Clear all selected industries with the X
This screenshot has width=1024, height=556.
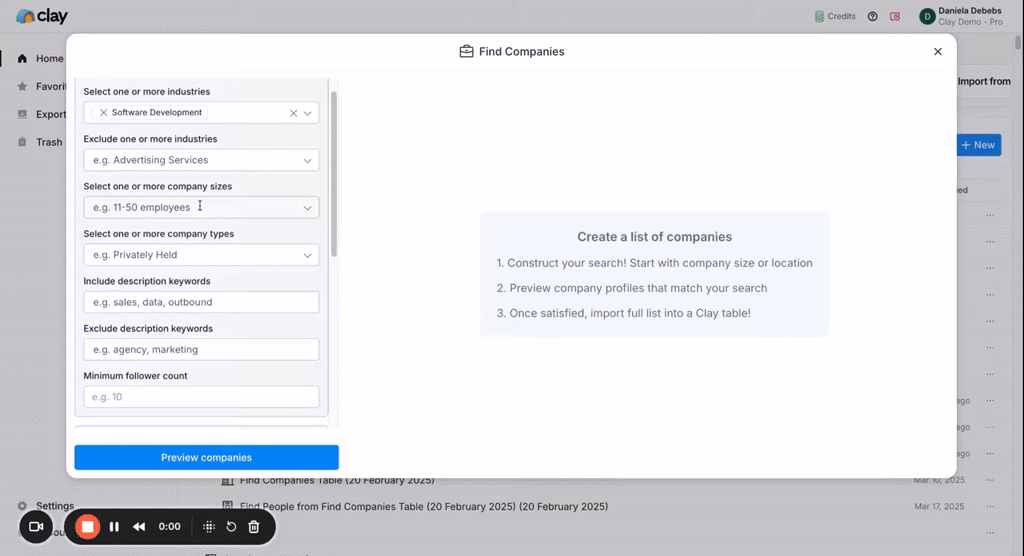point(293,113)
